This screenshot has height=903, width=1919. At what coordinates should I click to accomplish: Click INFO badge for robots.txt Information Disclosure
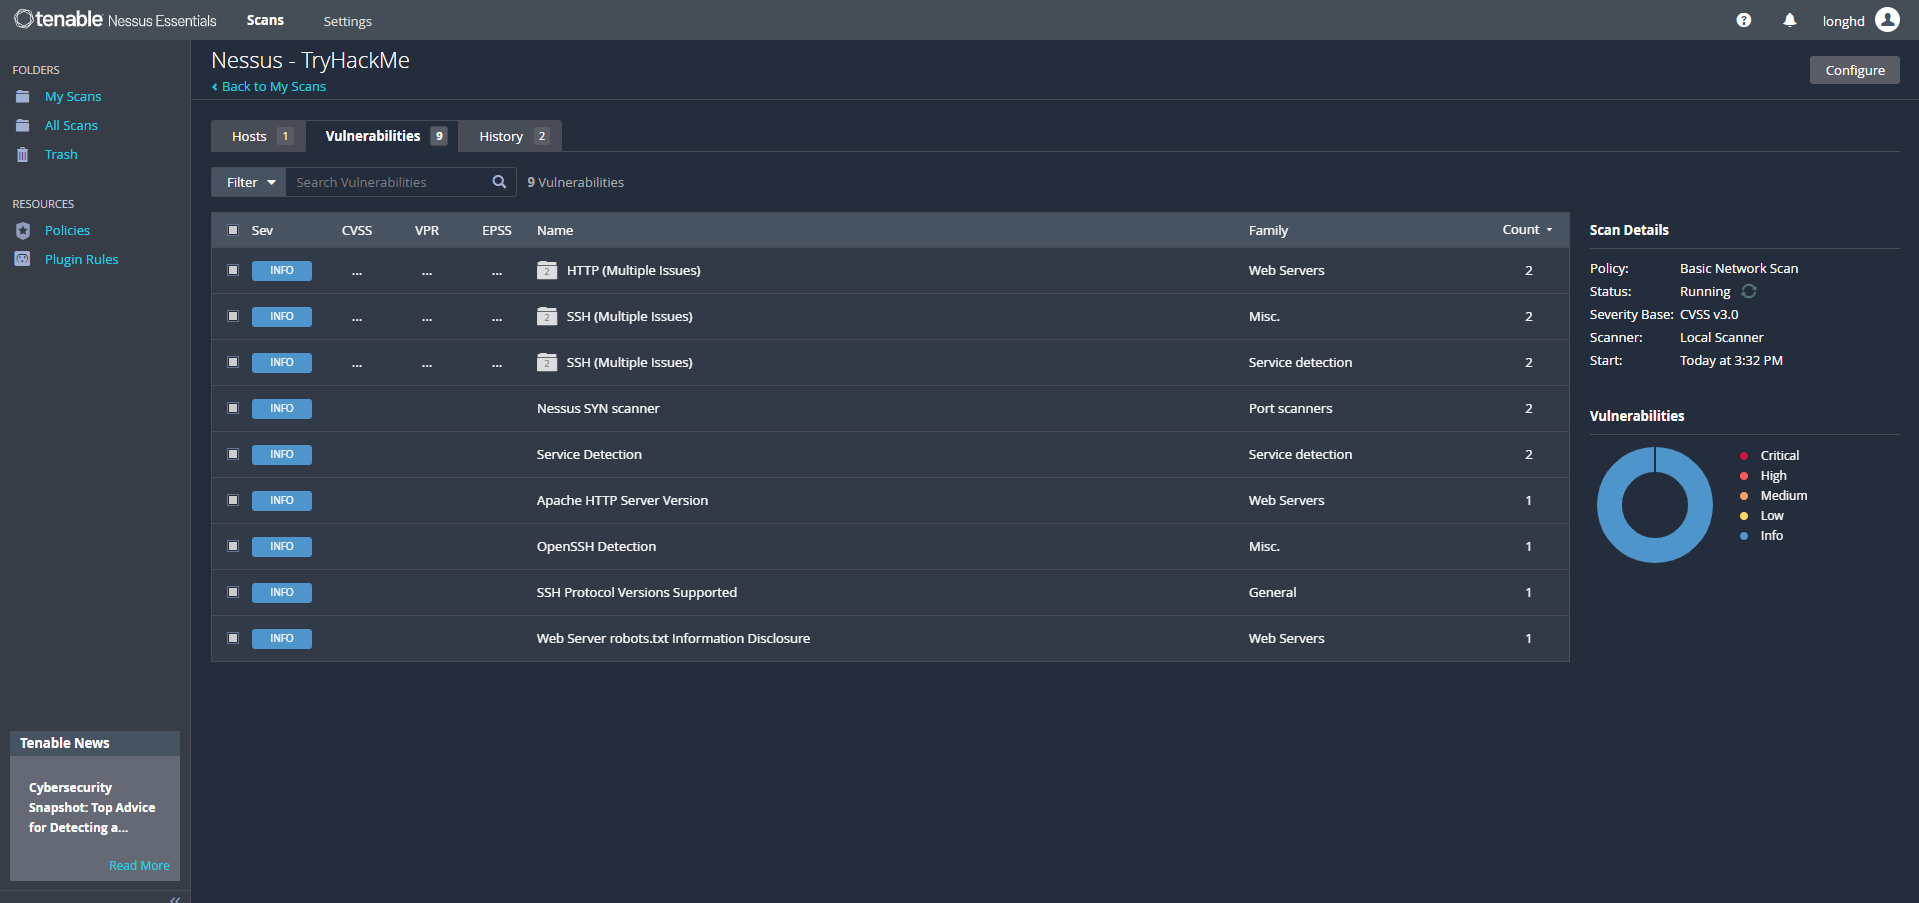click(282, 638)
